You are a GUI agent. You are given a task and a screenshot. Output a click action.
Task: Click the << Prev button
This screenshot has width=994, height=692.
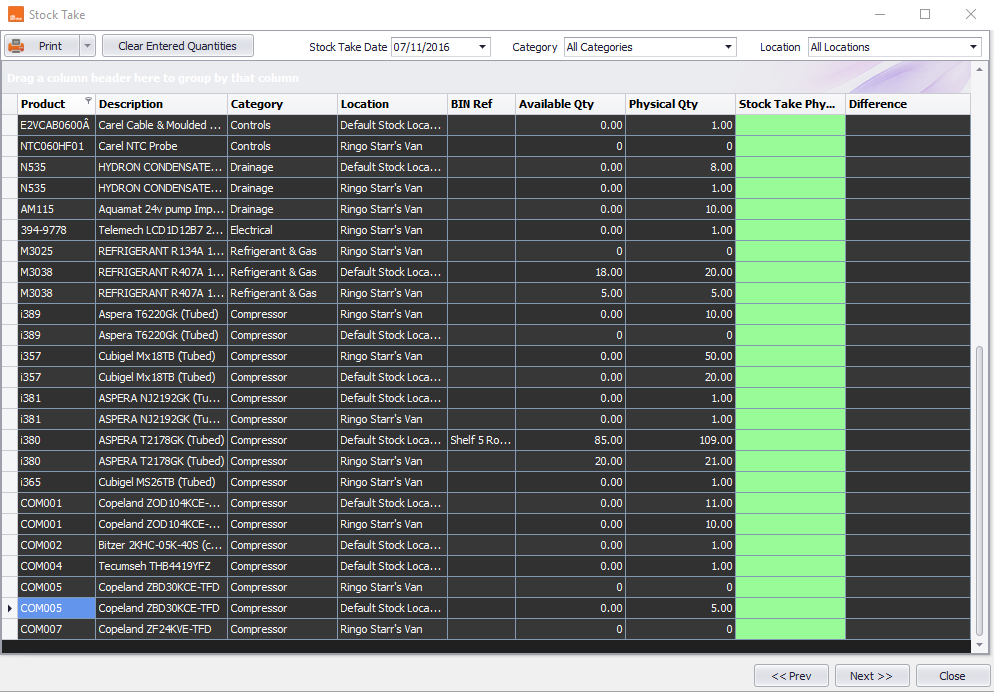point(791,675)
